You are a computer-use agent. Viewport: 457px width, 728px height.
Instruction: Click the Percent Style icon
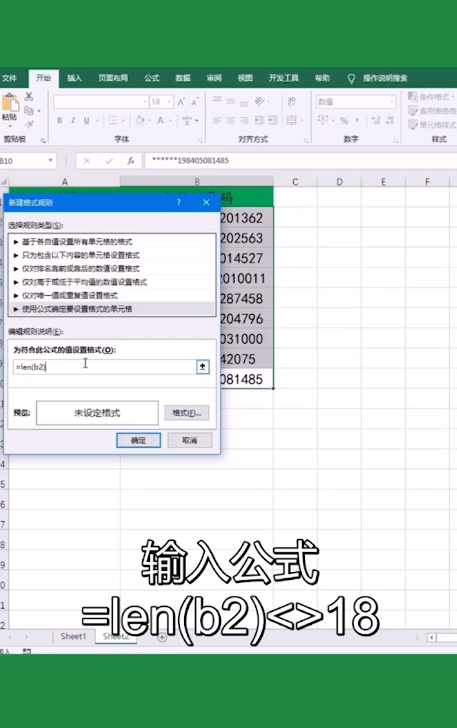click(x=344, y=121)
